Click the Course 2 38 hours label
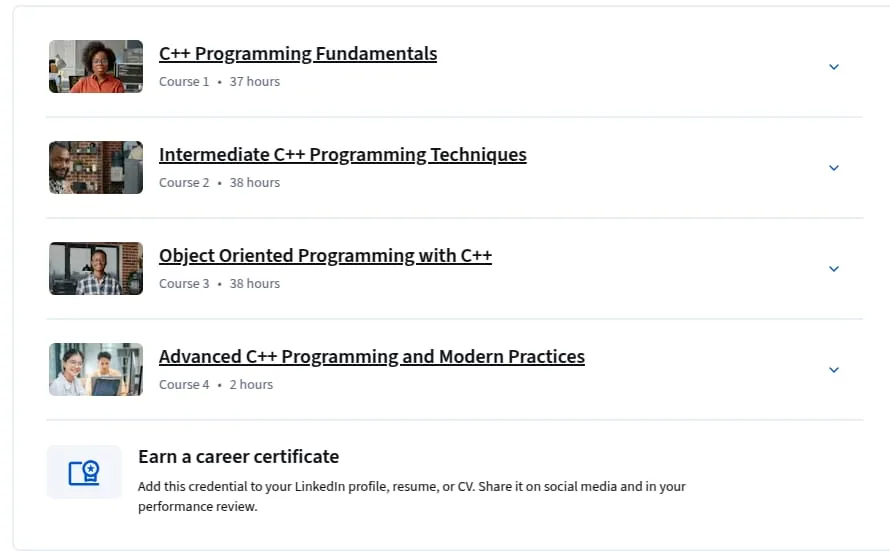This screenshot has width=890, height=551. (x=219, y=183)
